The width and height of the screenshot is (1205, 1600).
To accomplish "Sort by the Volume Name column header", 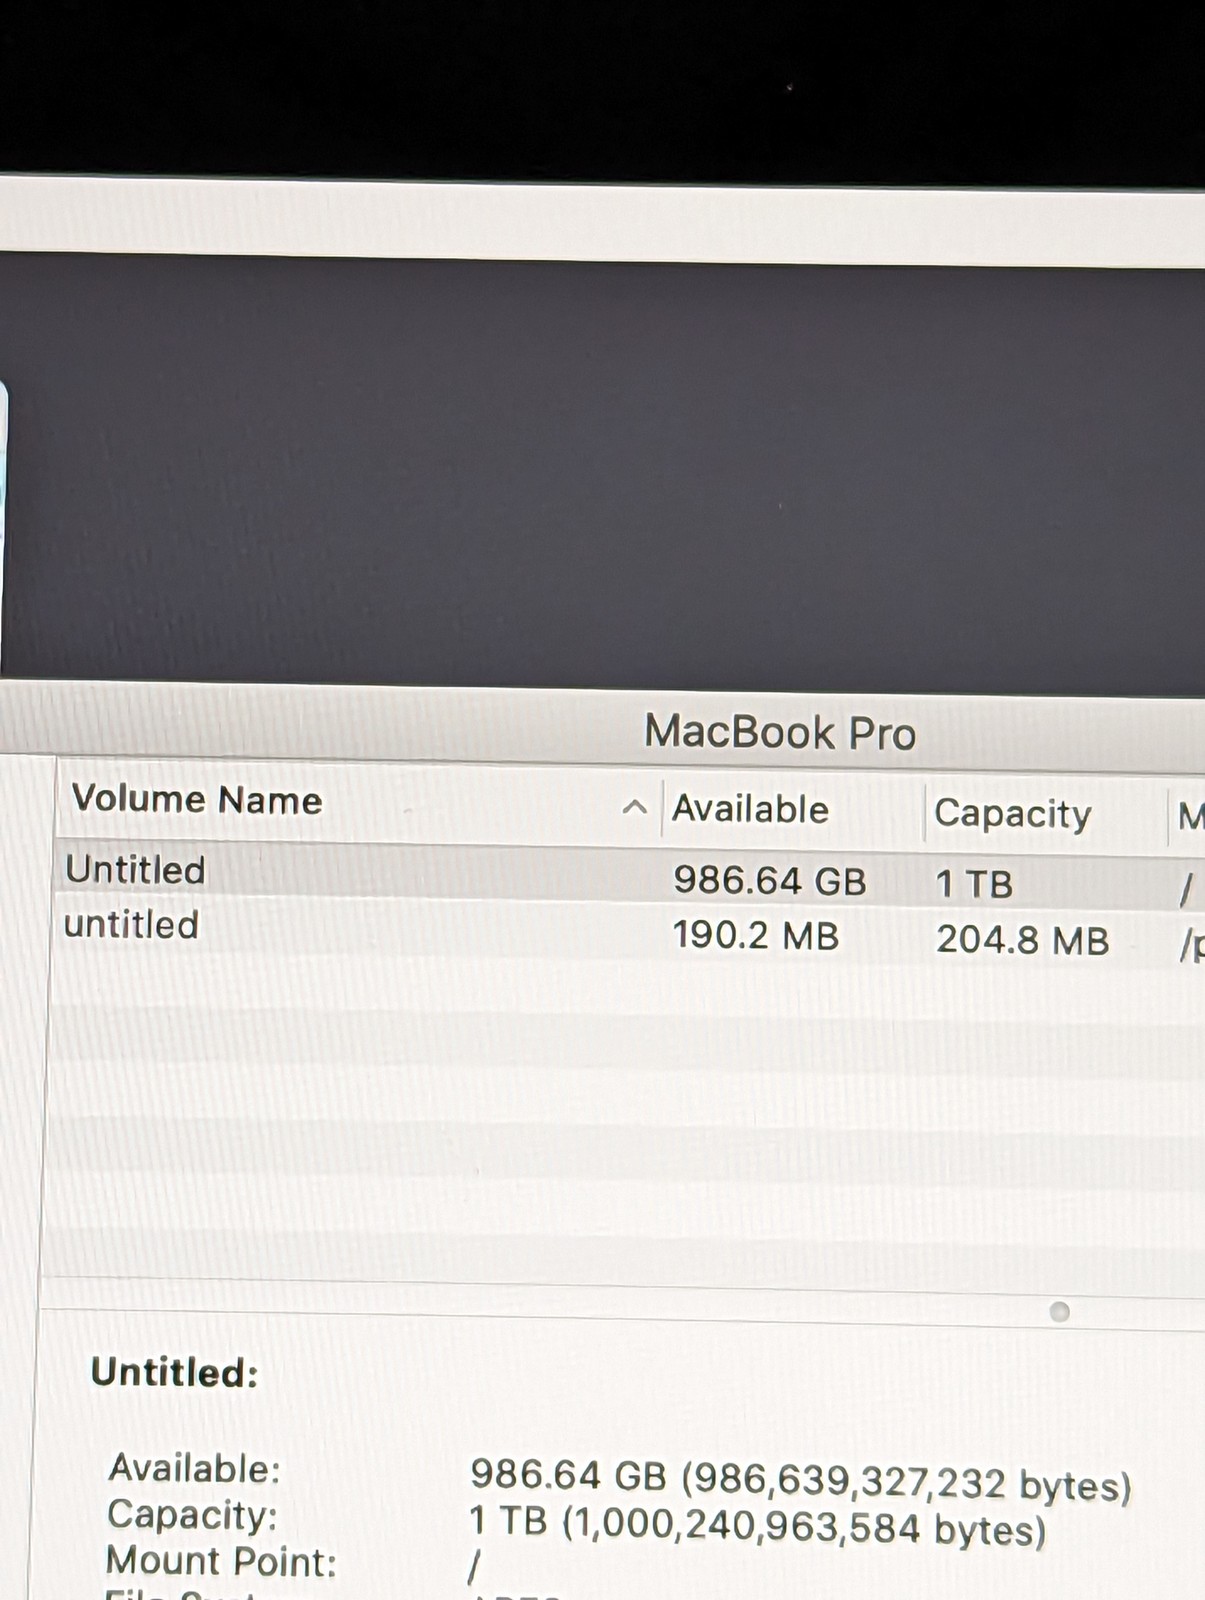I will tap(197, 800).
